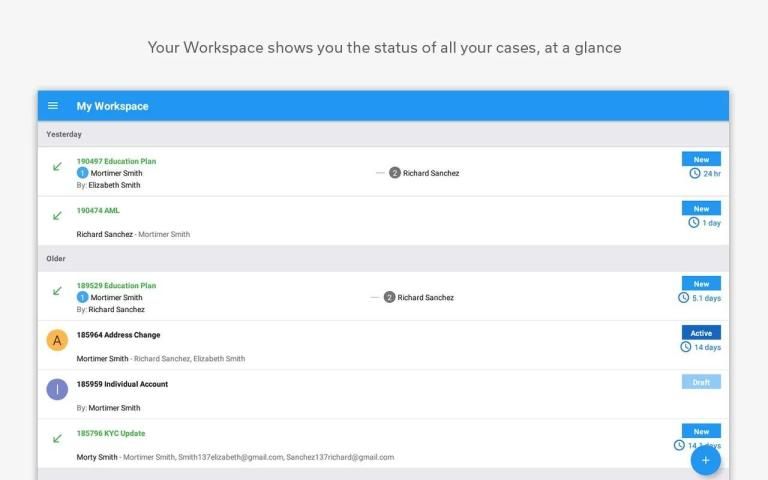Screen dimensions: 768x480
Task: Click the clock icon next to 24 hr
Action: tap(695, 173)
